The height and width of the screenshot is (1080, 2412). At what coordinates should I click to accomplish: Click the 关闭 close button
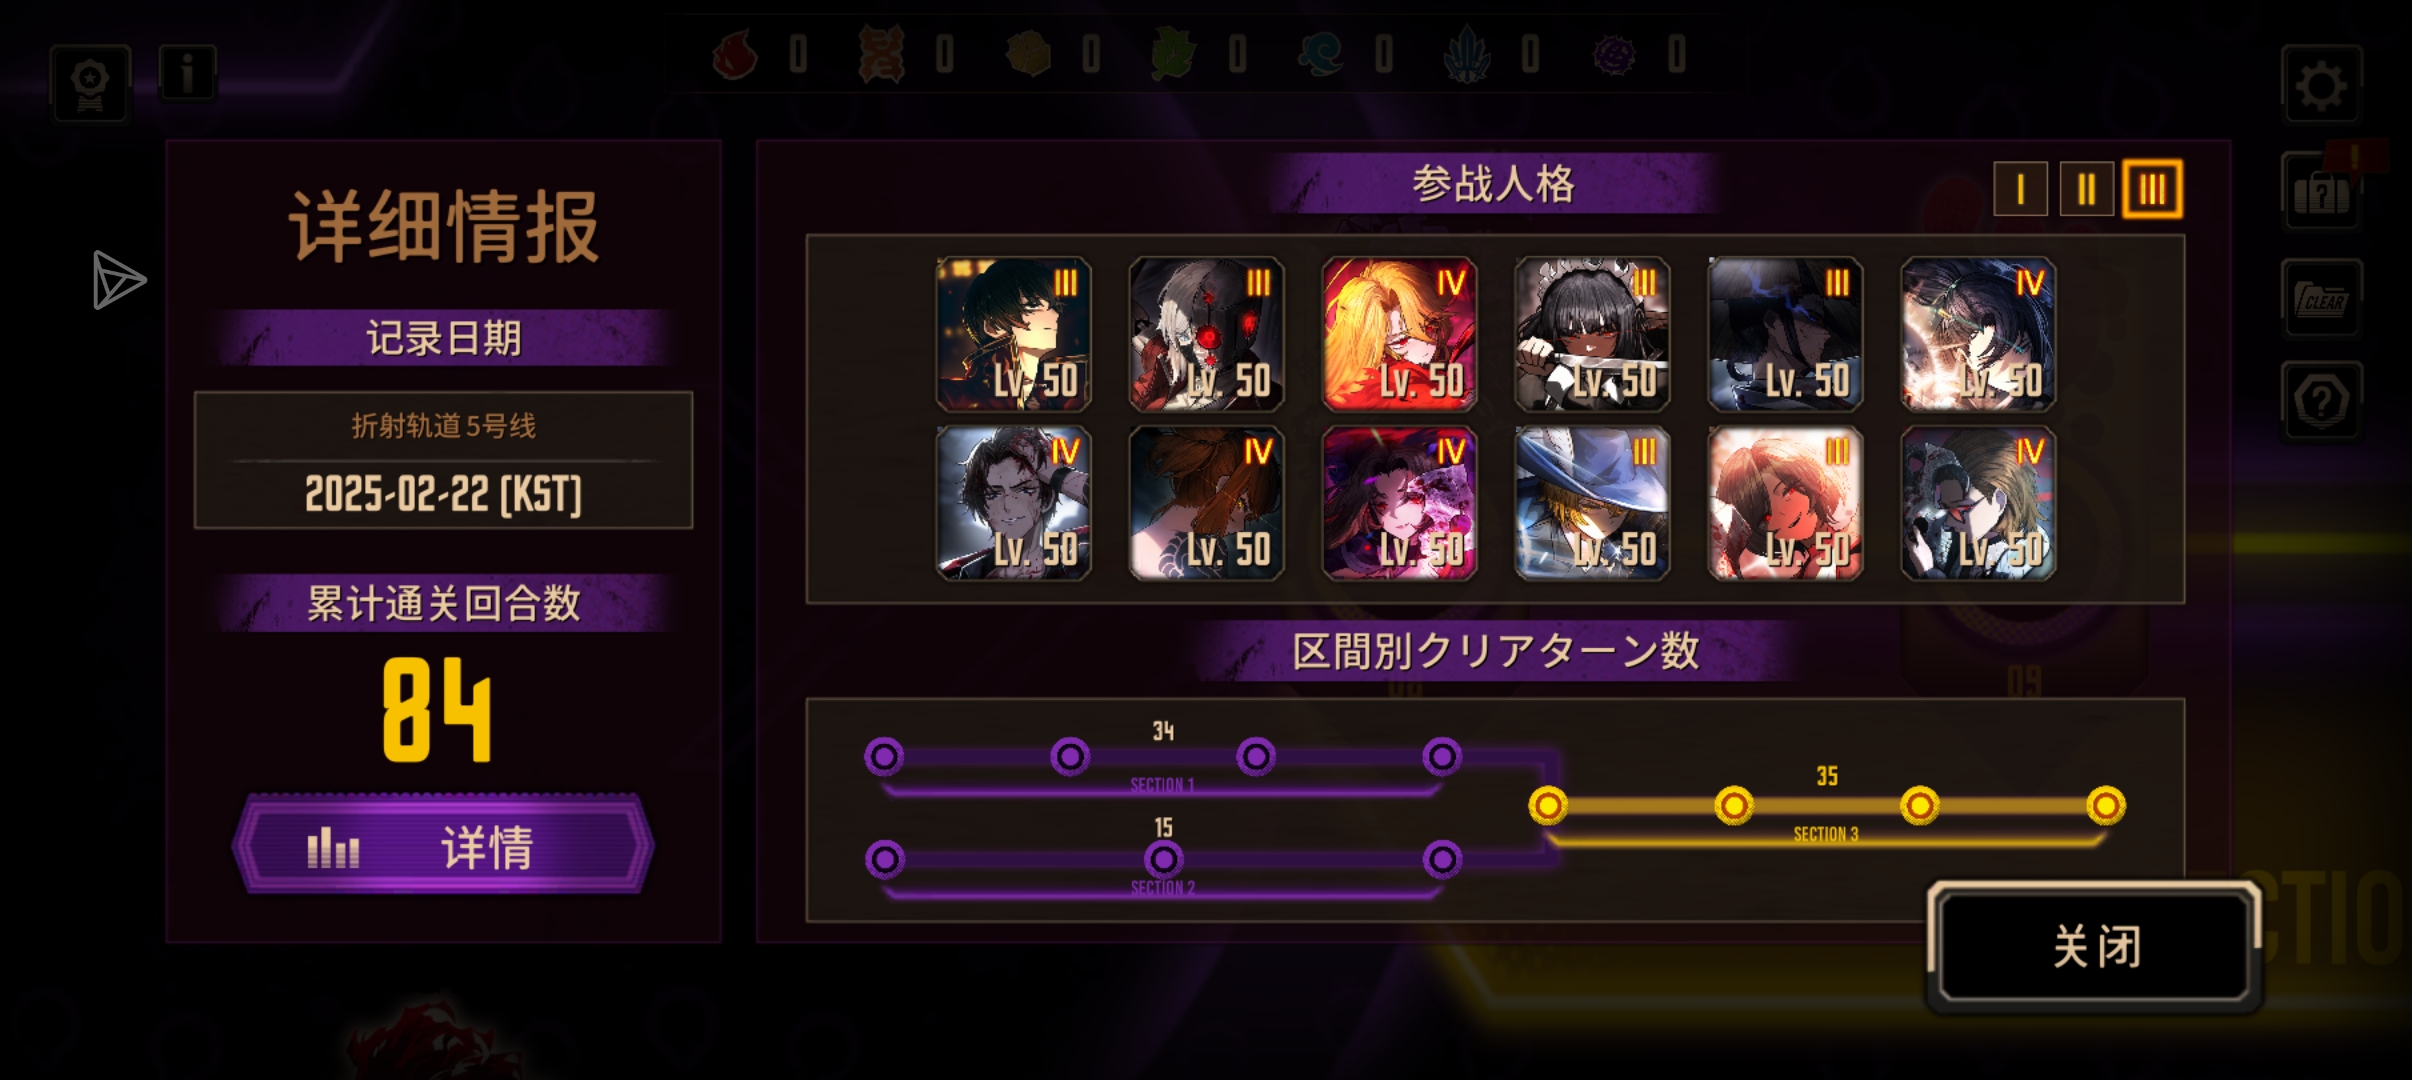2095,945
